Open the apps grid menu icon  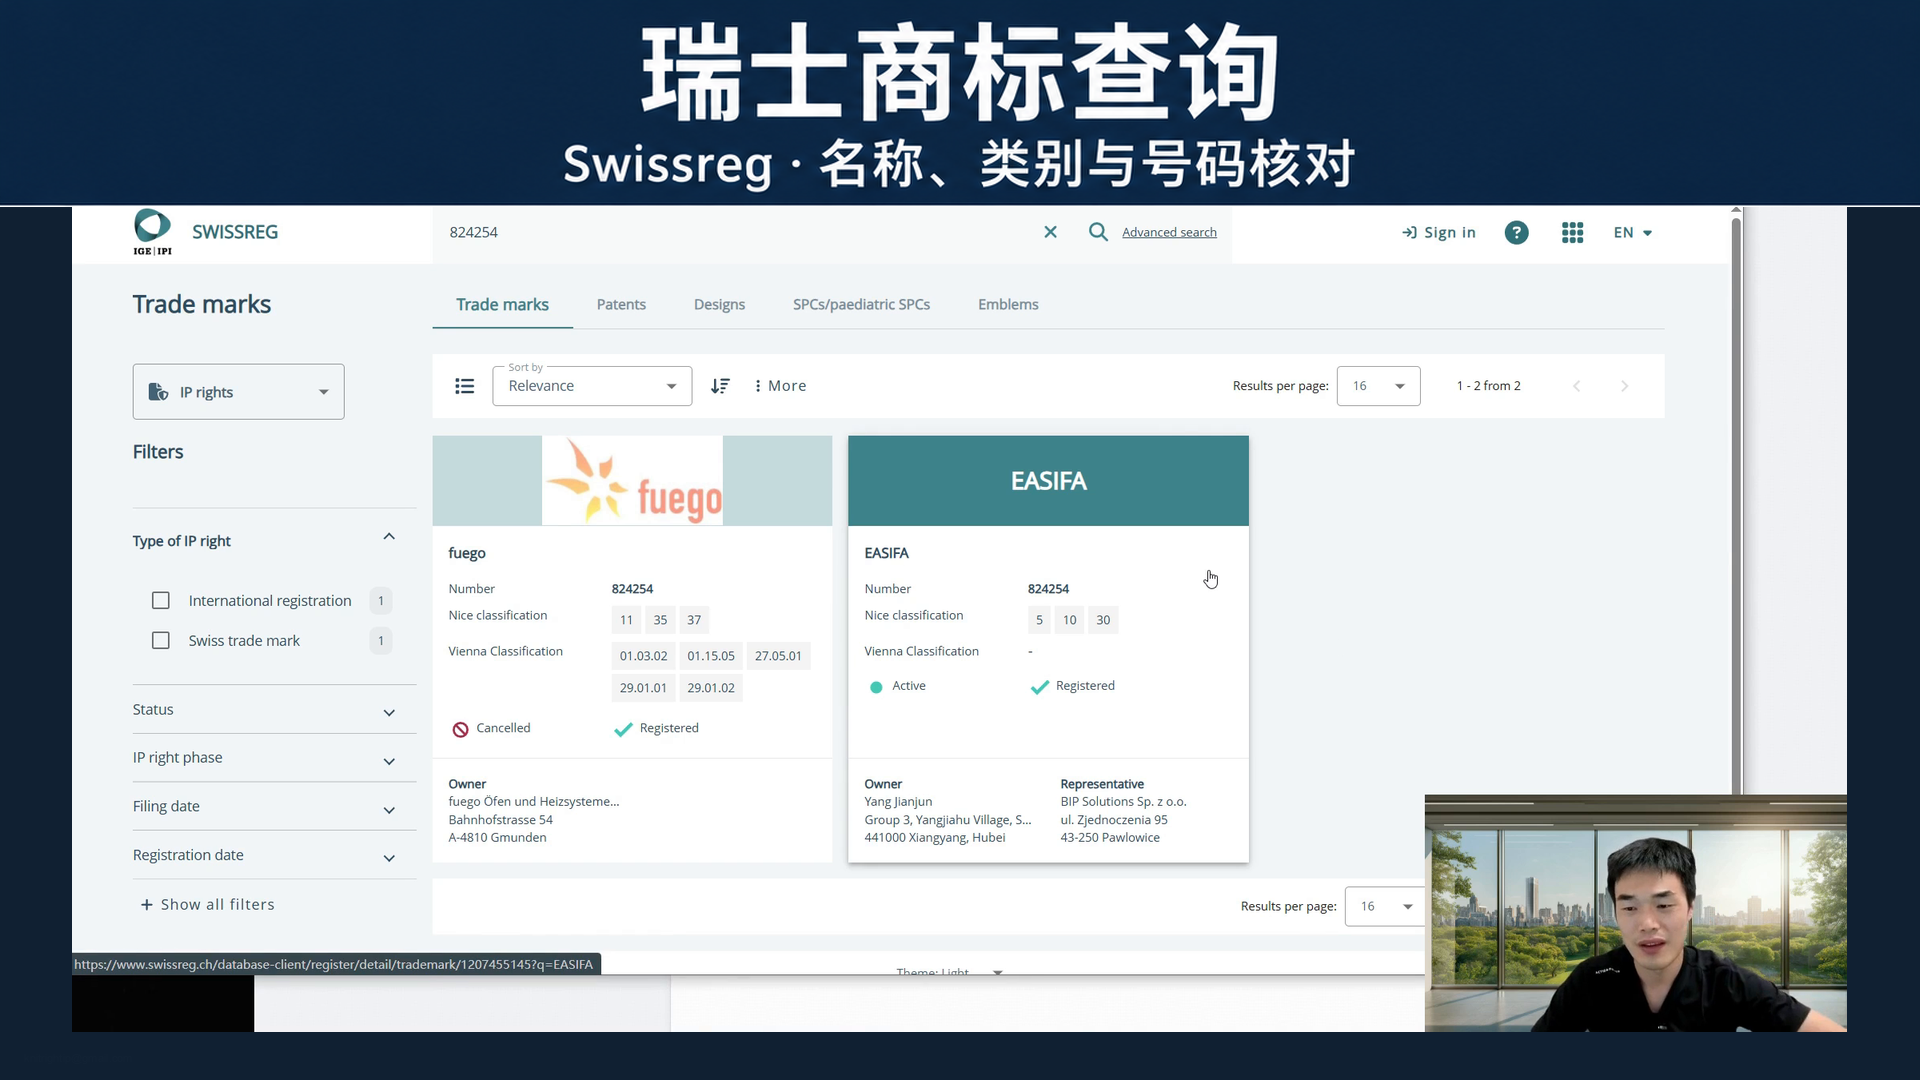pyautogui.click(x=1572, y=232)
